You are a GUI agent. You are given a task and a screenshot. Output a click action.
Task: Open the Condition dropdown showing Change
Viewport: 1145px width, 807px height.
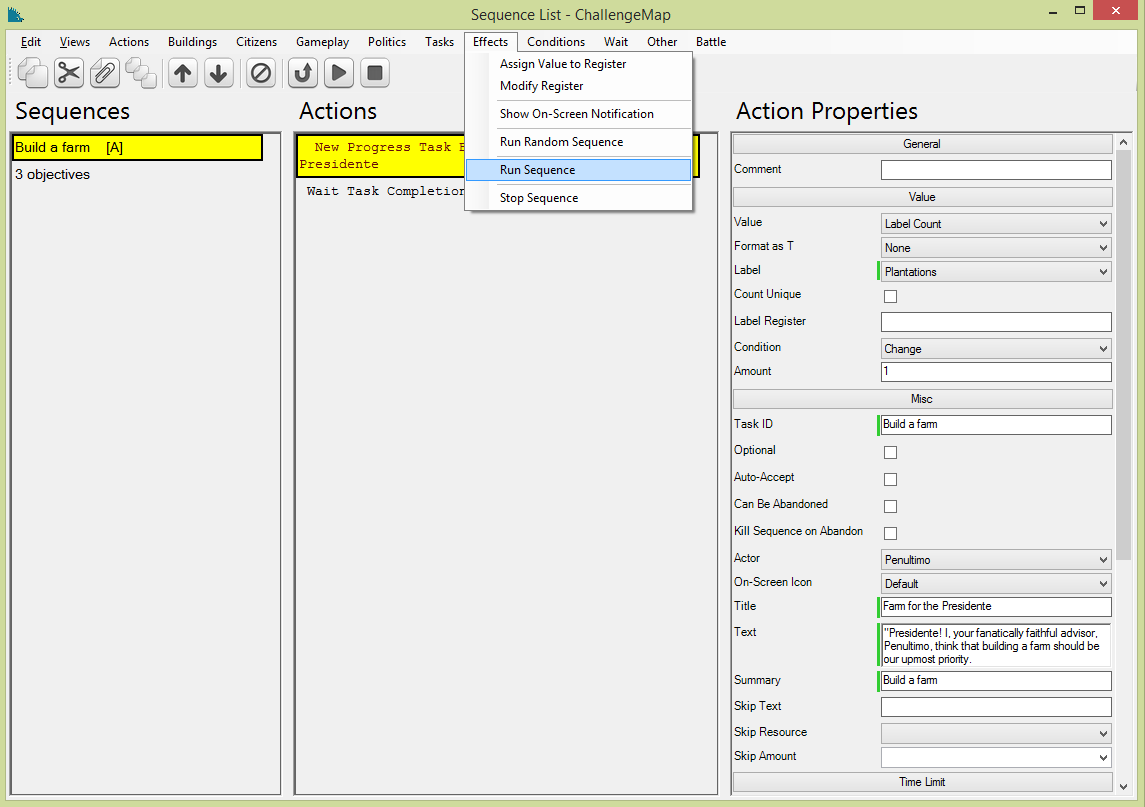point(996,349)
